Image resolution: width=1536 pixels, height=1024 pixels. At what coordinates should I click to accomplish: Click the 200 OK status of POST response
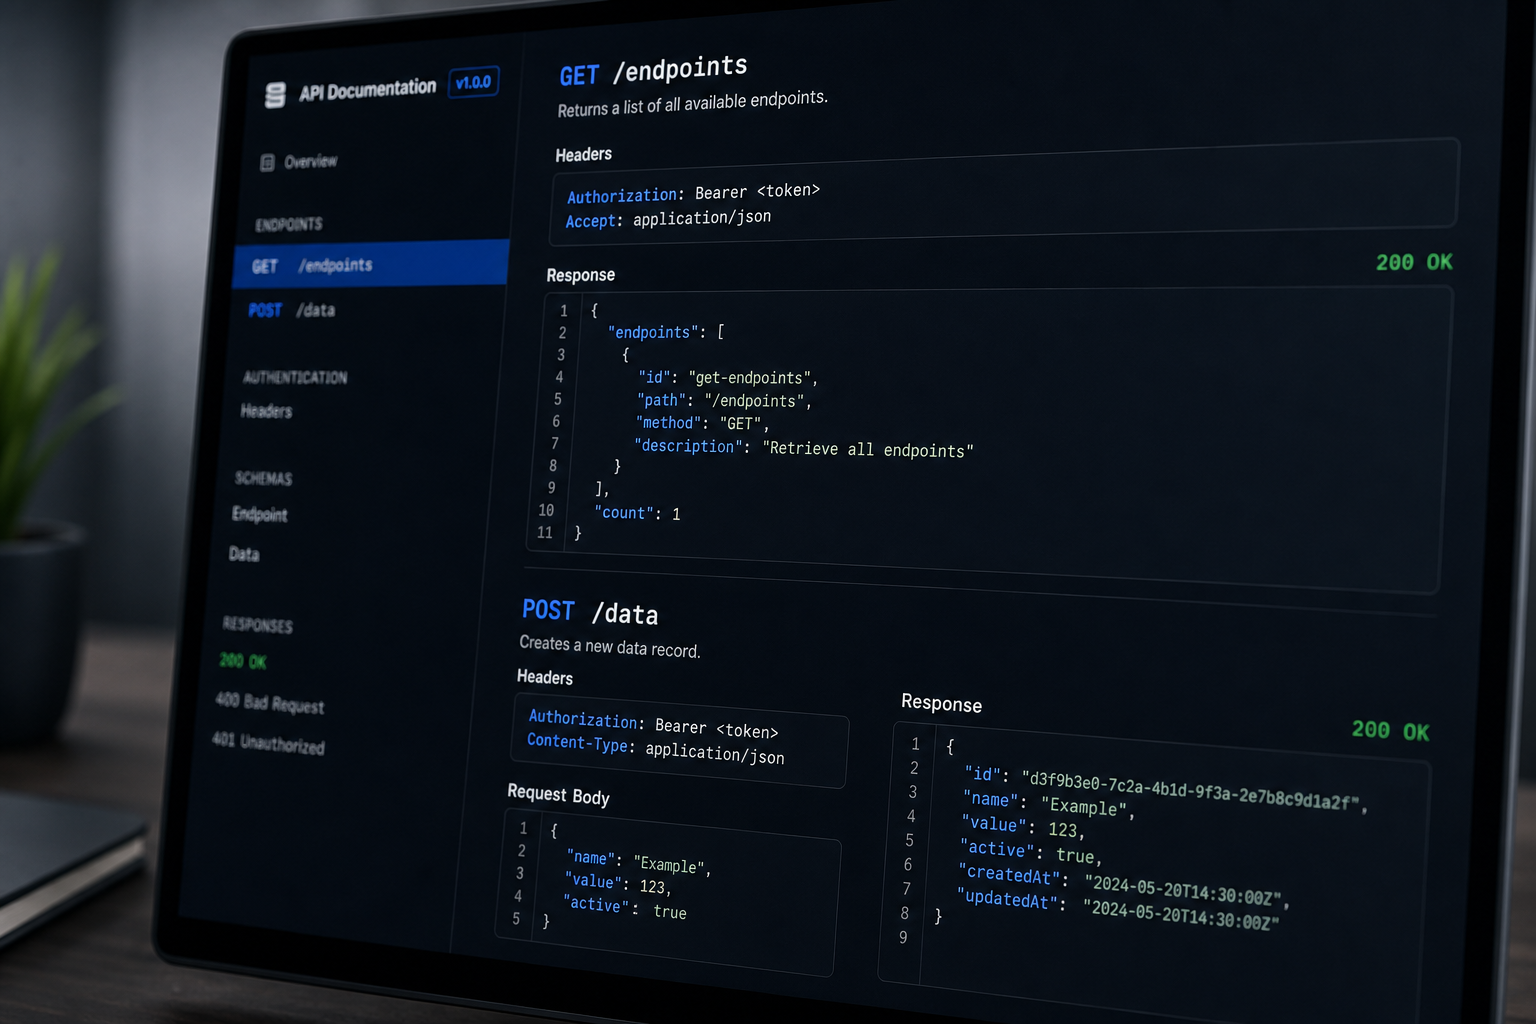1390,731
